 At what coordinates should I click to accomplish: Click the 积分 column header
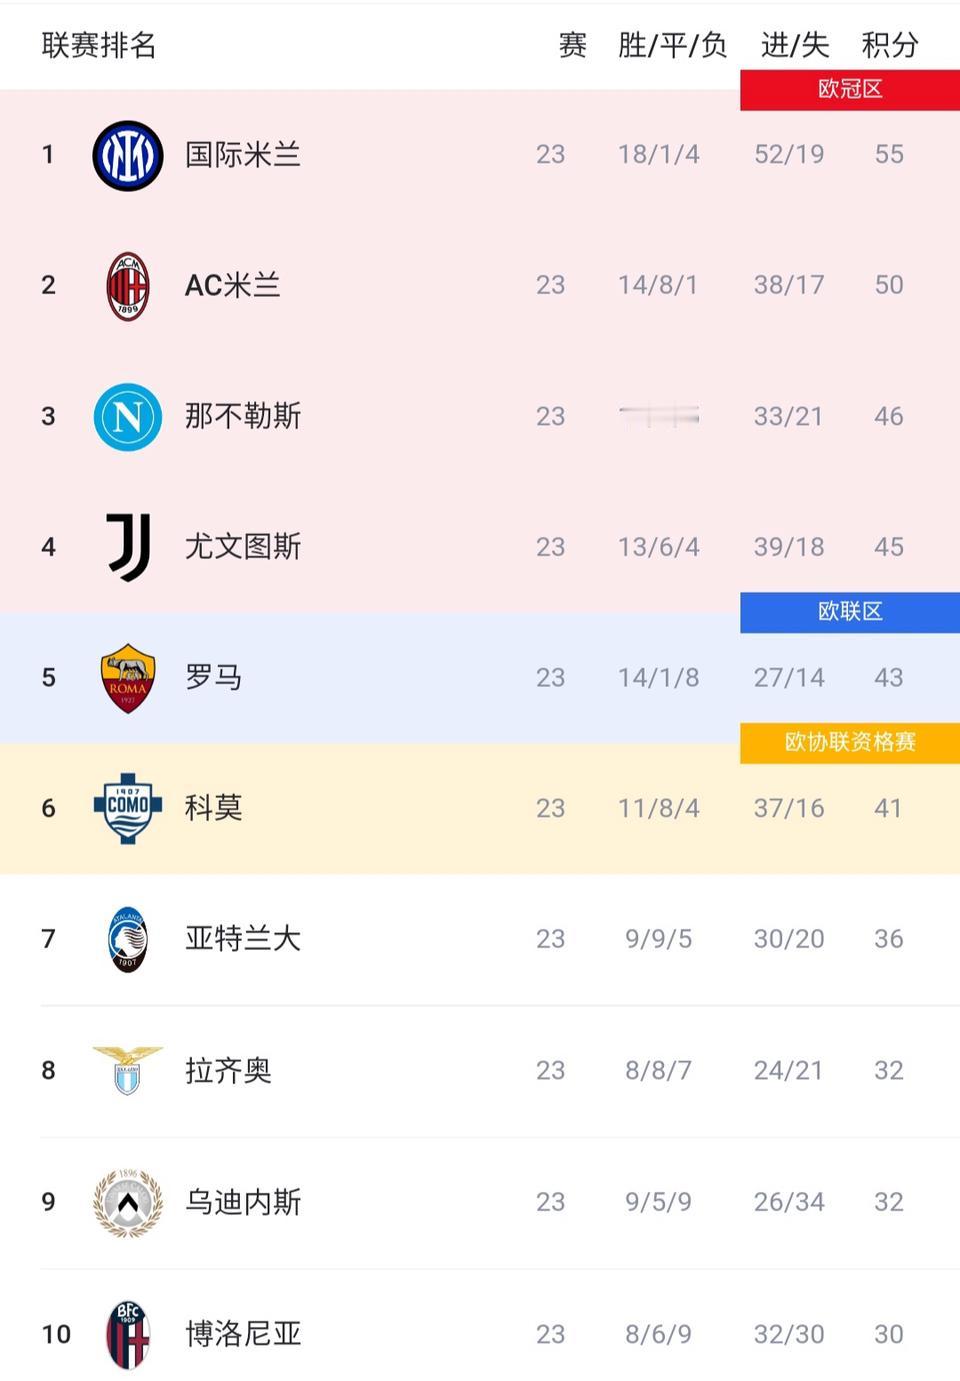click(x=889, y=45)
